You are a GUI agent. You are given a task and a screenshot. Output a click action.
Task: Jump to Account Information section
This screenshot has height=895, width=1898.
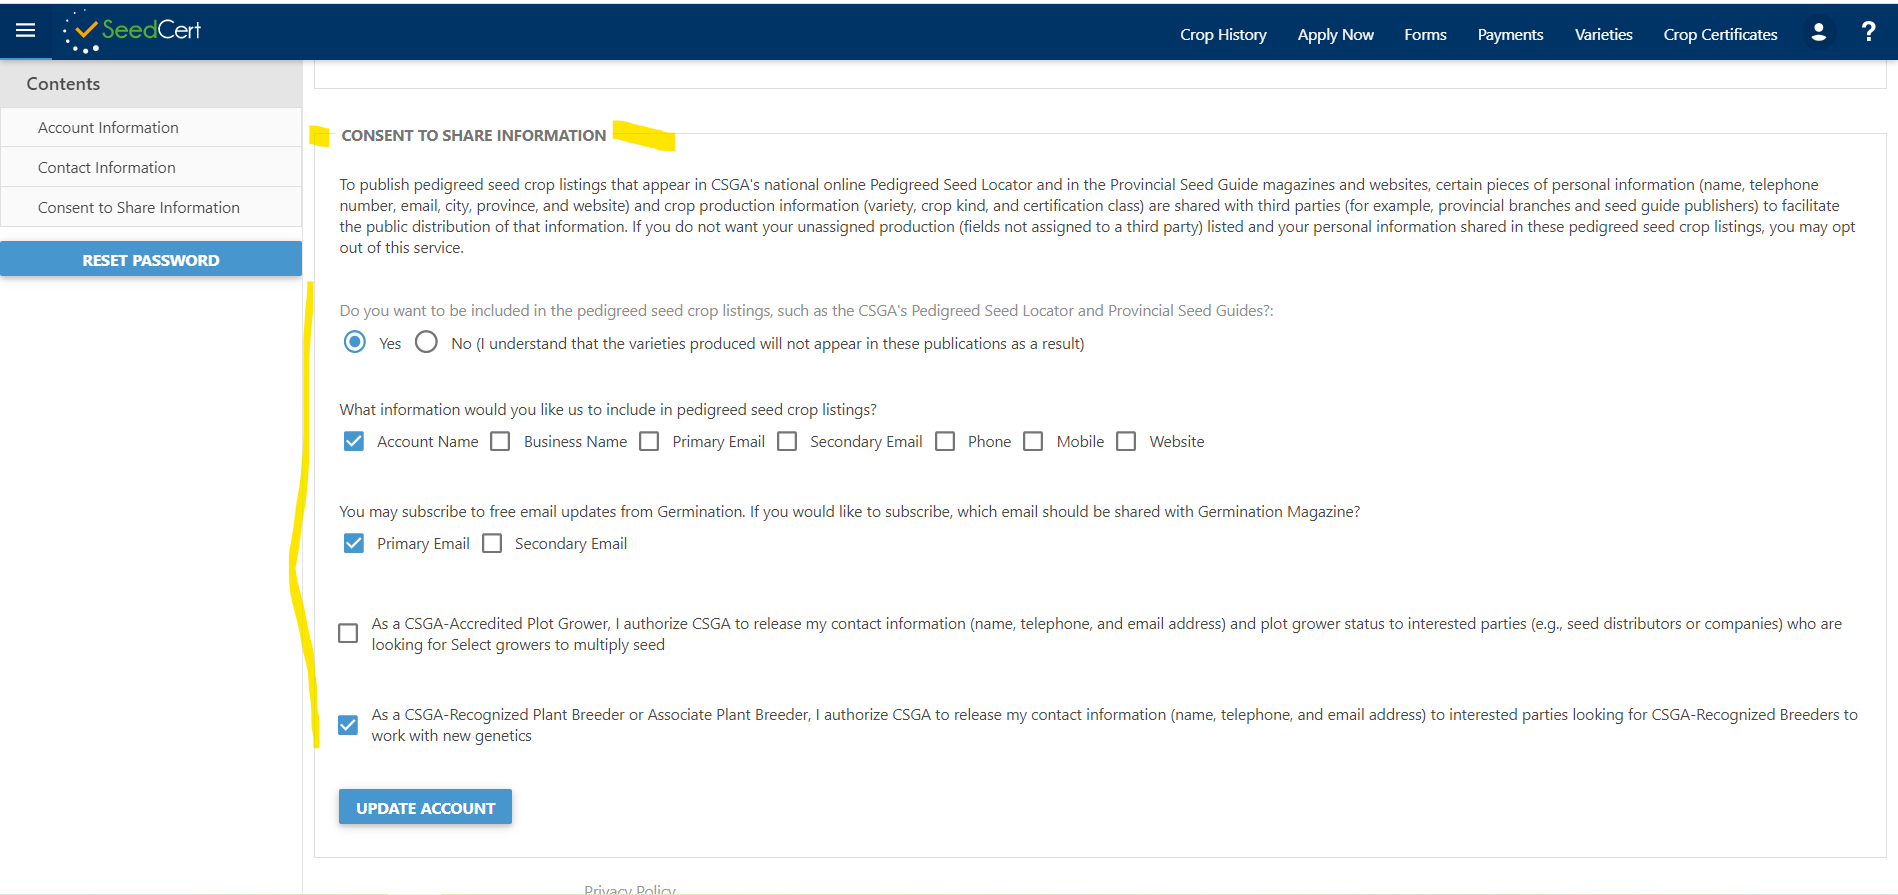pyautogui.click(x=151, y=127)
